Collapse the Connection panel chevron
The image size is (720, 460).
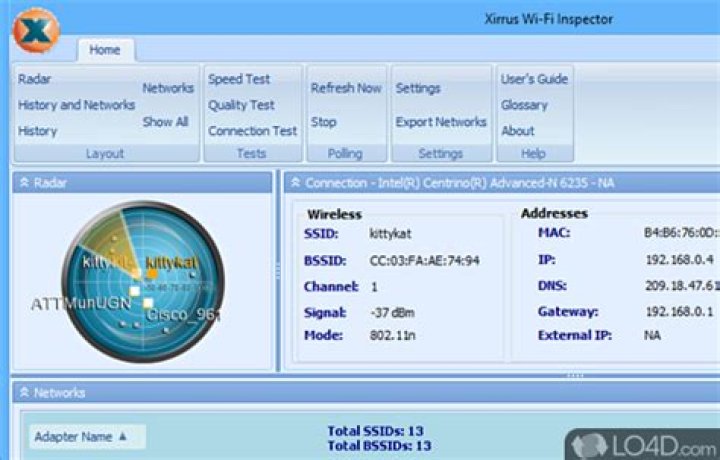296,183
